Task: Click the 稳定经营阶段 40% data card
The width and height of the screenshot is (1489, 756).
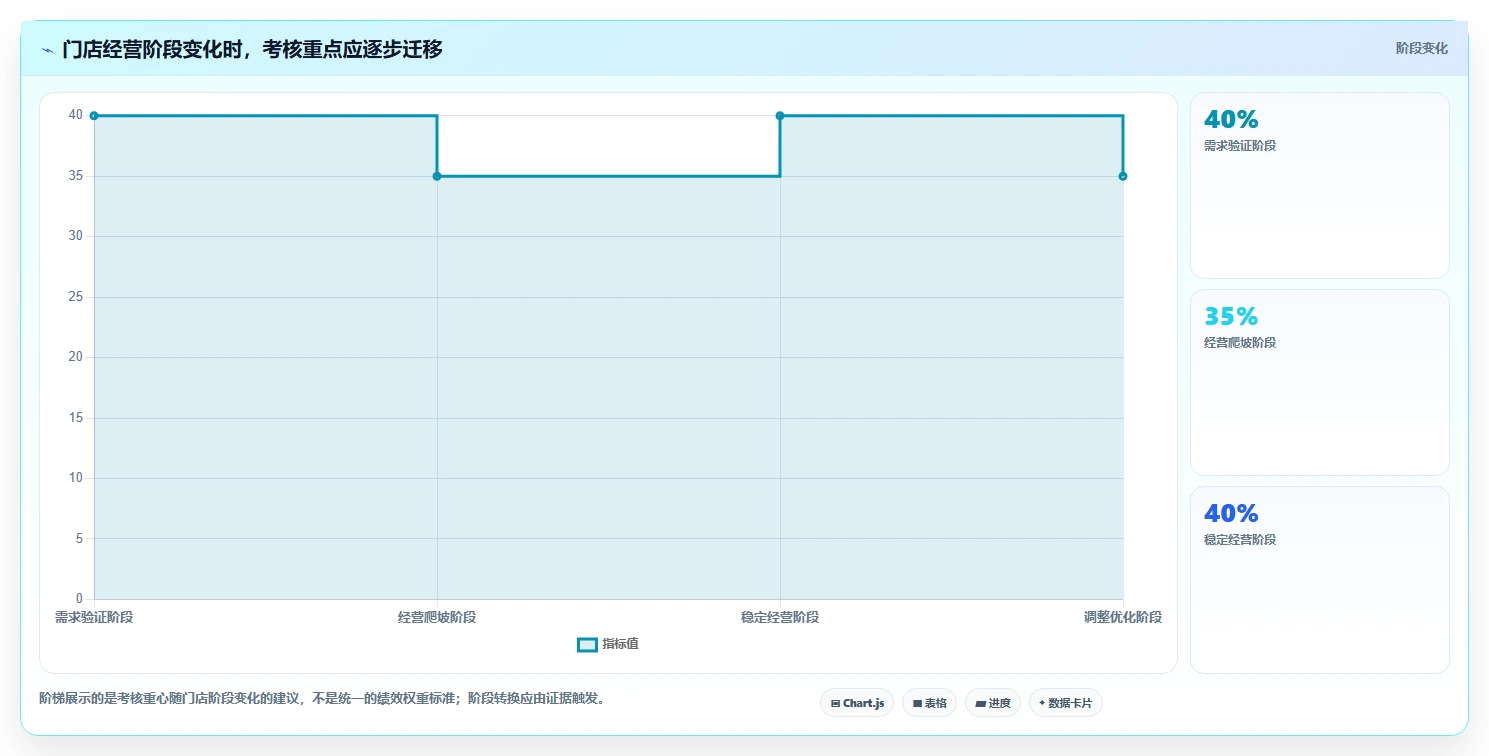Action: [x=1319, y=580]
